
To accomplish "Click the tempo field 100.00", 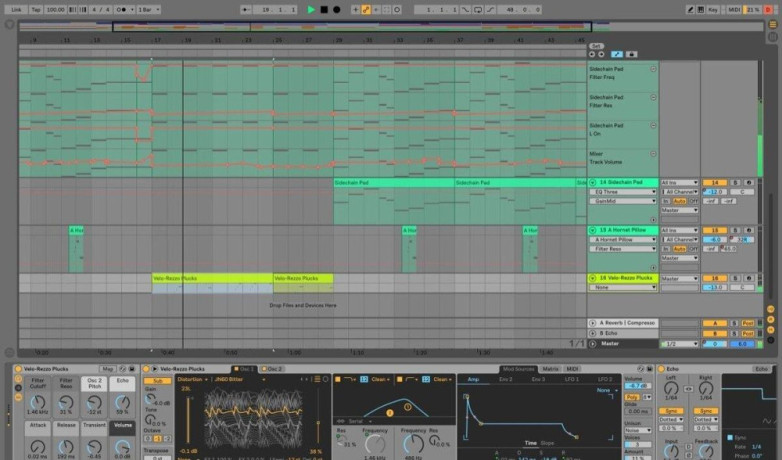I will (x=55, y=9).
